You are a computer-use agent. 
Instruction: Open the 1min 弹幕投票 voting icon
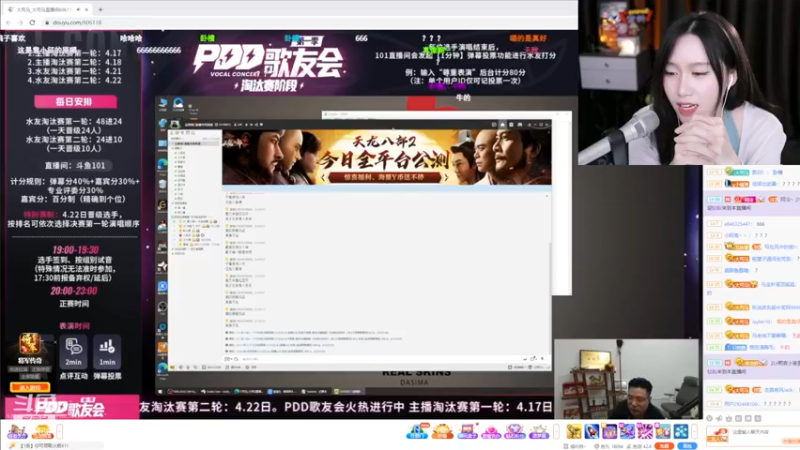(x=107, y=352)
